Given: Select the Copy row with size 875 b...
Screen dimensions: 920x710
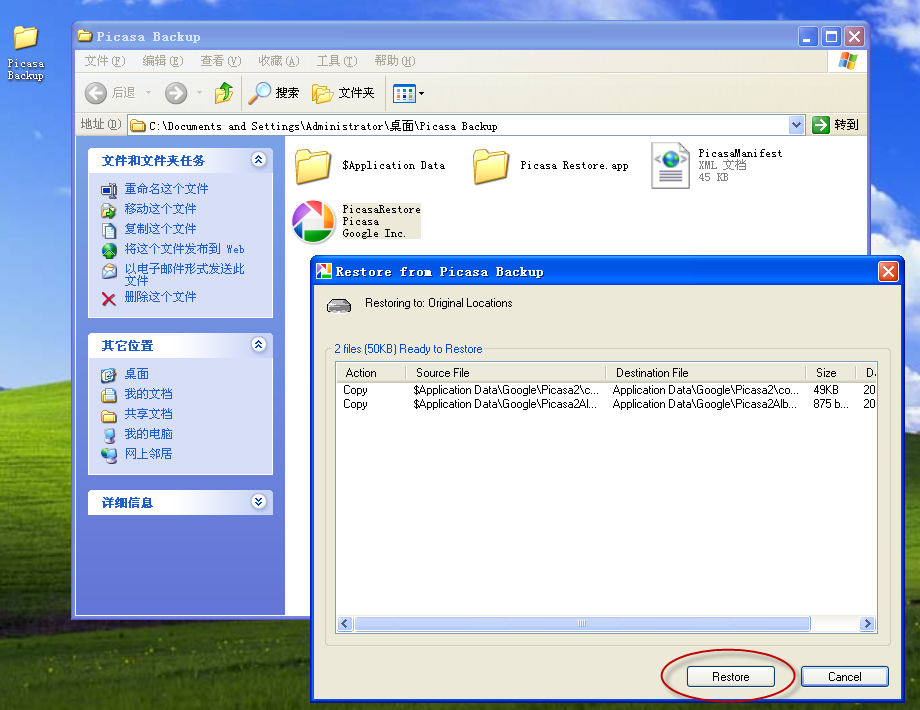Looking at the screenshot, I should (607, 404).
